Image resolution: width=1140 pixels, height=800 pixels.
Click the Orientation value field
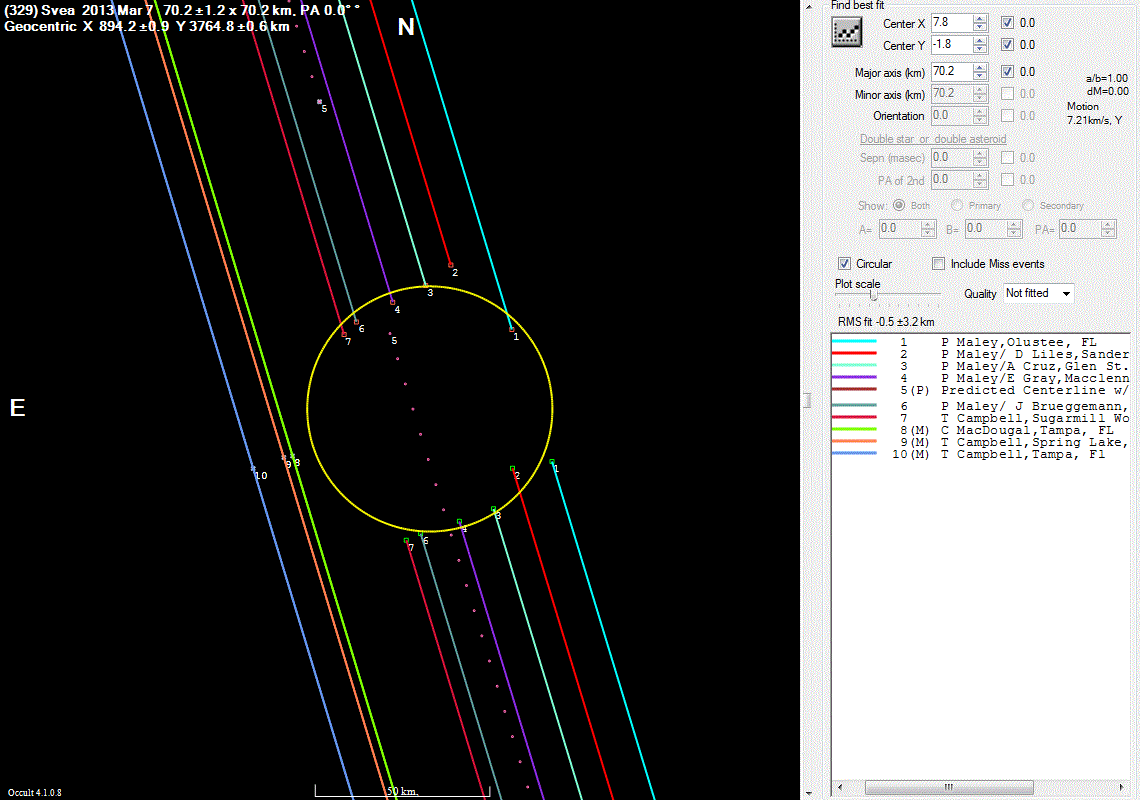[952, 115]
